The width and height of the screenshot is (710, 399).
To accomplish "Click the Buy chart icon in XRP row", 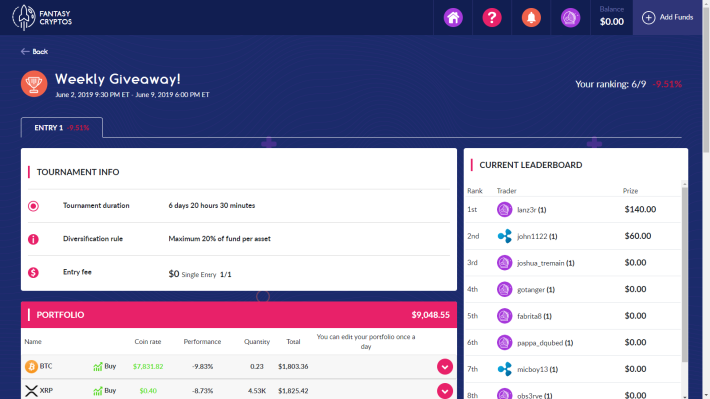I will click(x=97, y=390).
